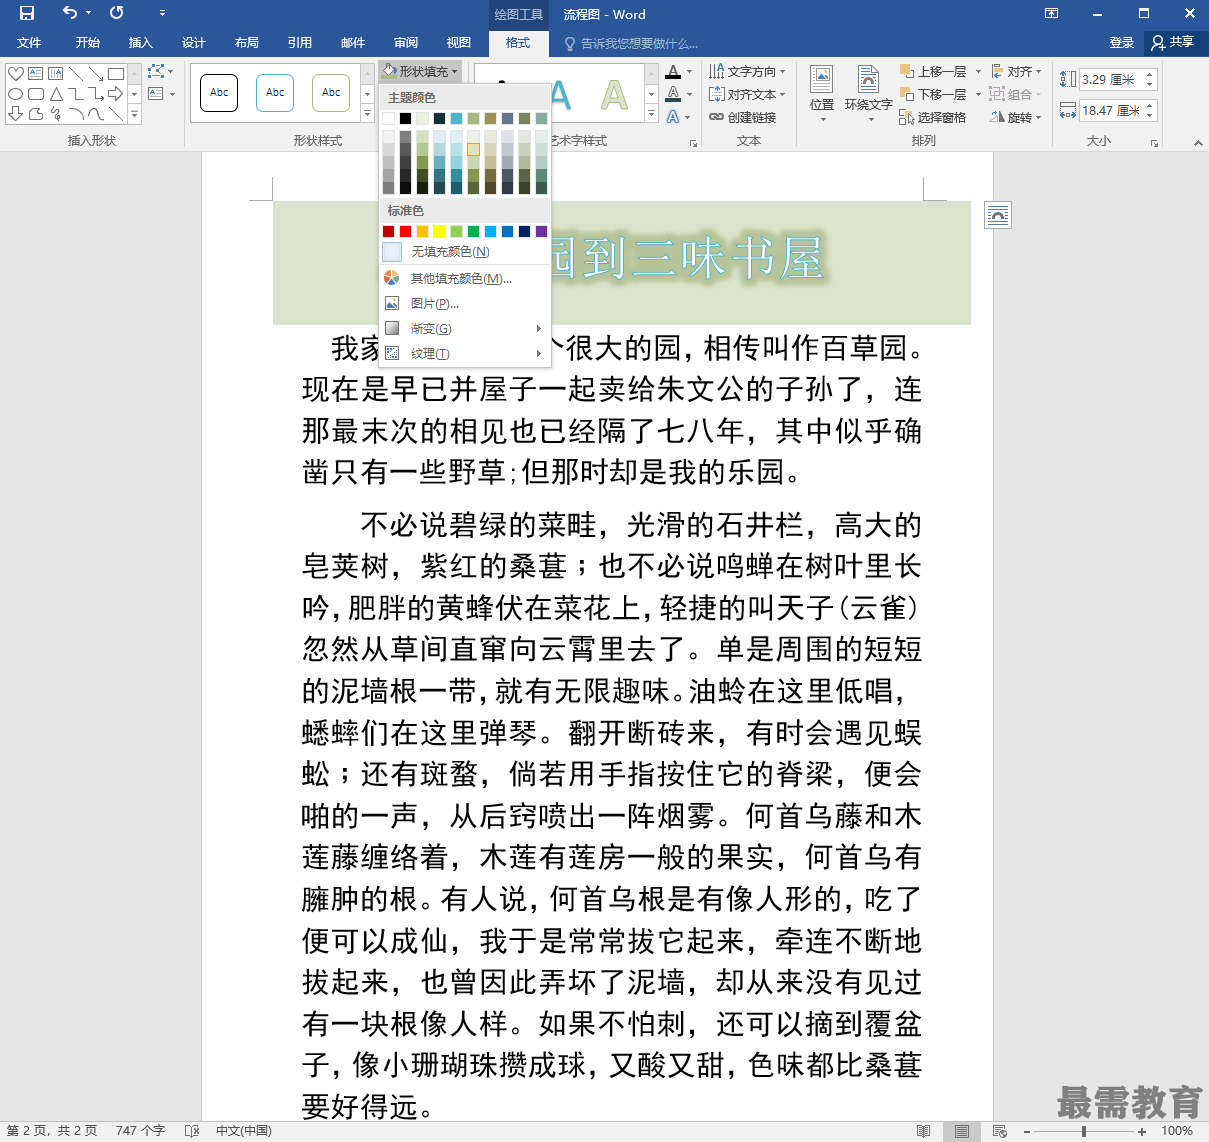Switch to the References (引用) tab
1209x1142 pixels.
(300, 43)
